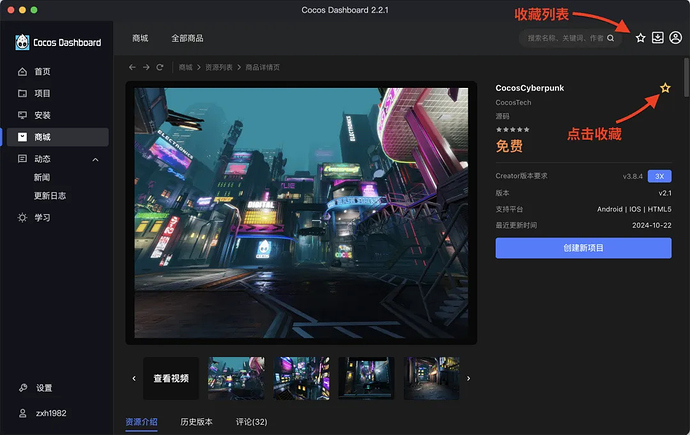Image resolution: width=690 pixels, height=435 pixels.
Task: Show previous thumbnails with left chevron
Action: click(x=134, y=378)
